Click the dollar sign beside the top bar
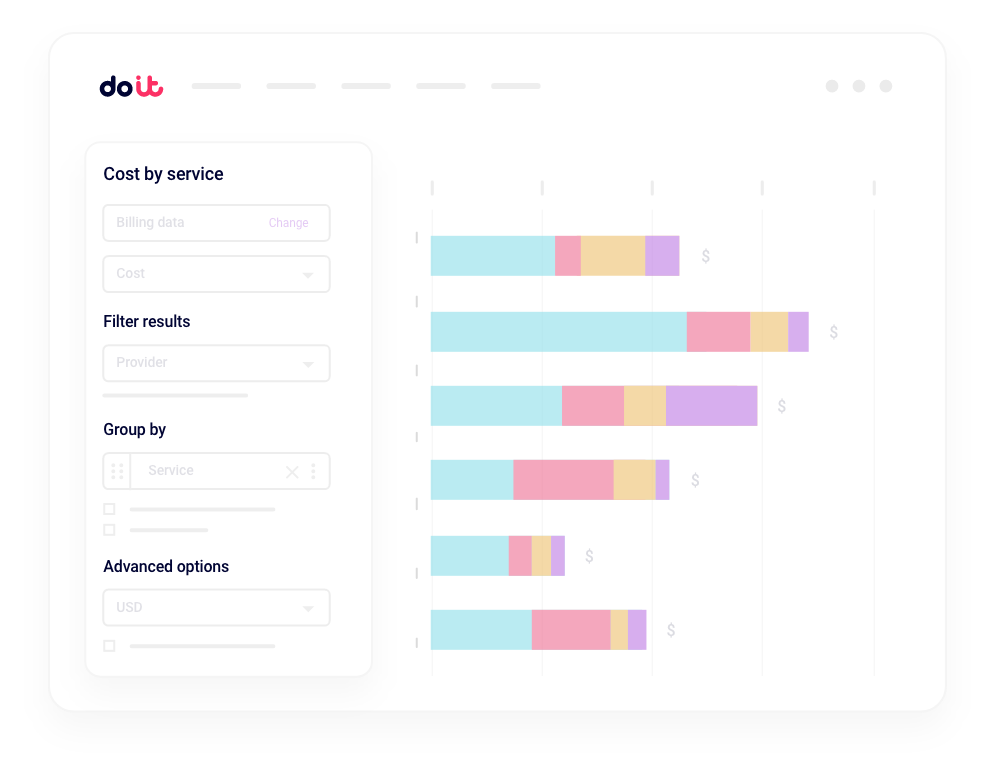 click(x=705, y=256)
